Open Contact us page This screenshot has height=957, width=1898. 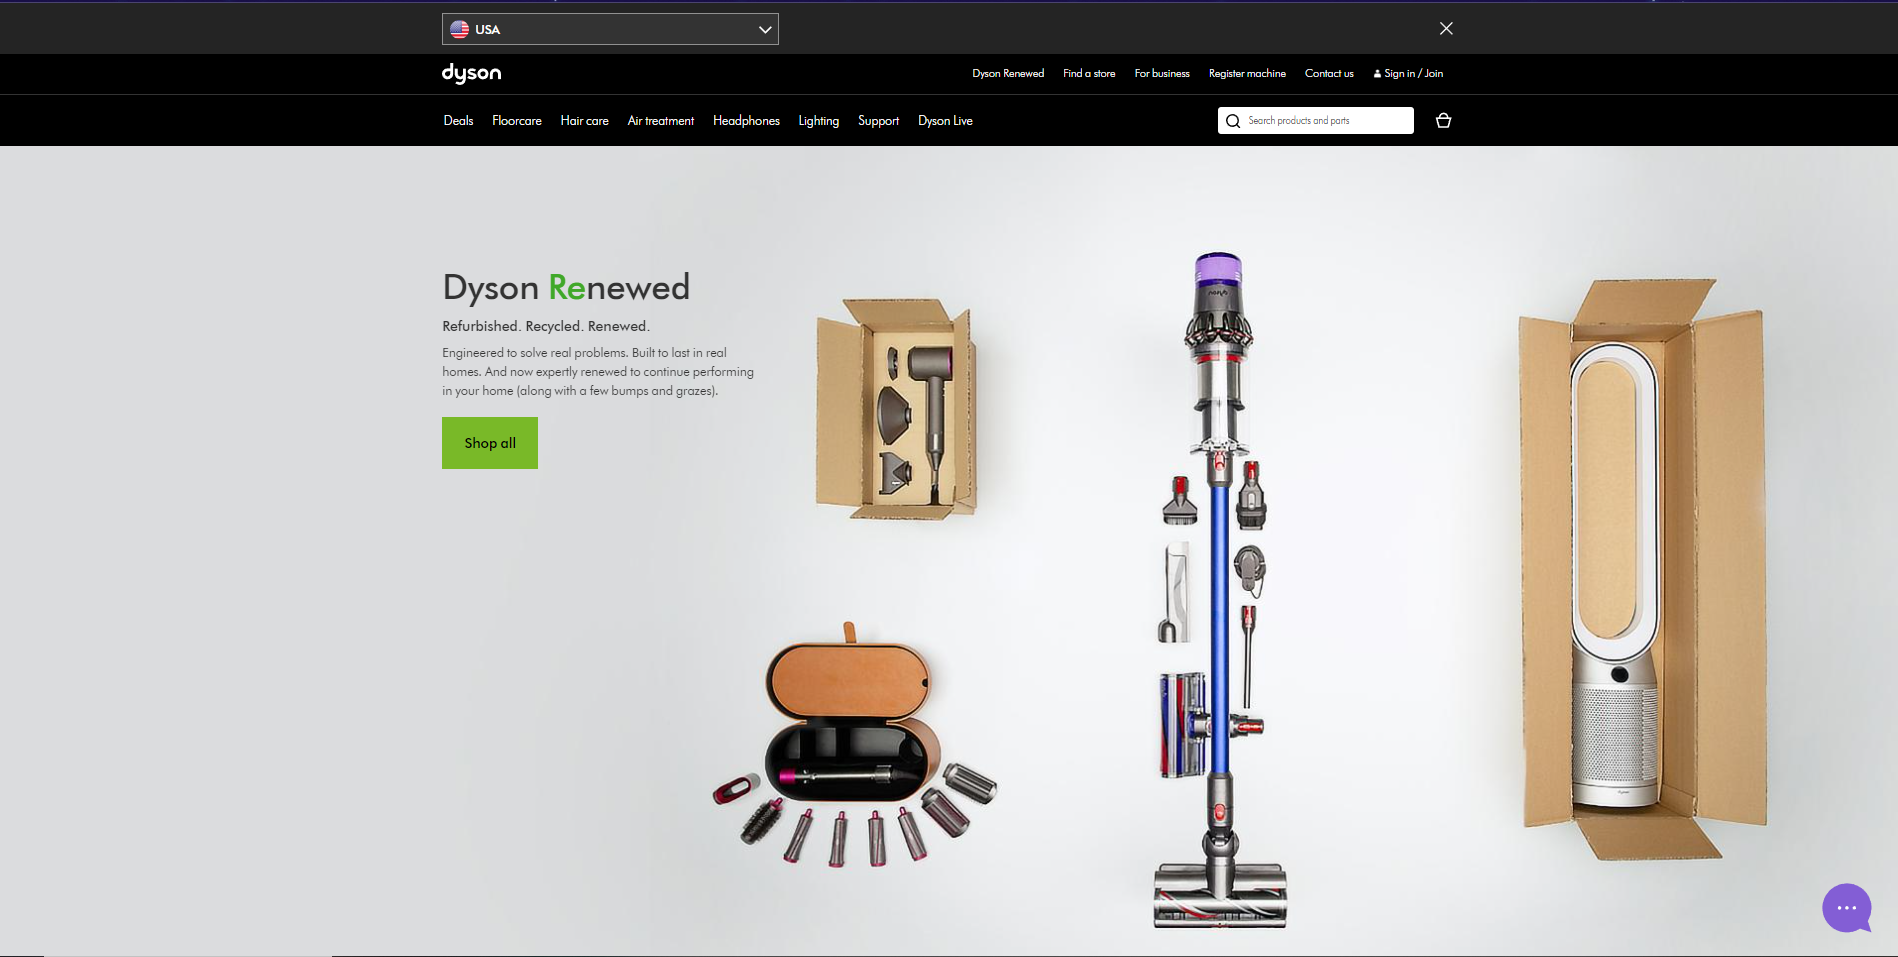click(x=1329, y=74)
